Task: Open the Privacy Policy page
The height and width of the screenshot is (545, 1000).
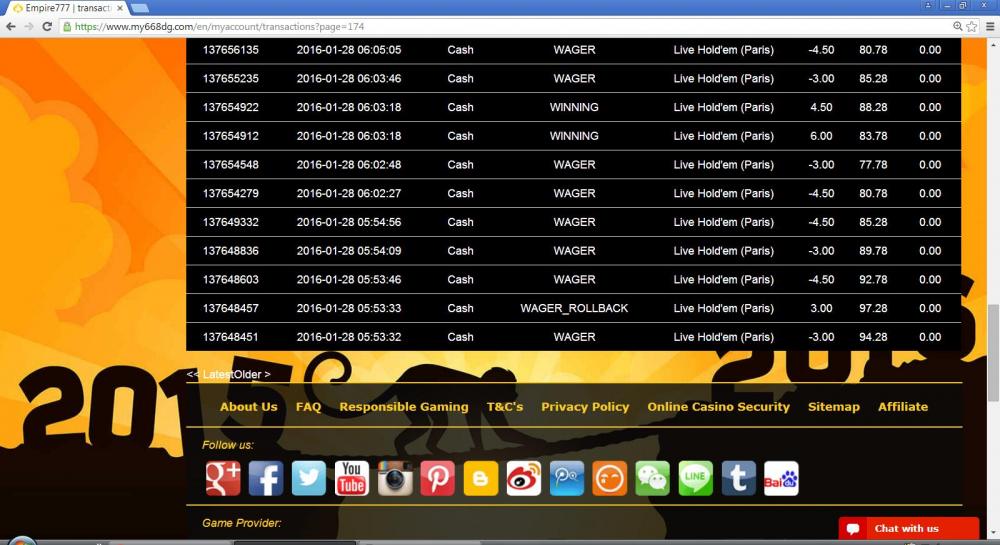Action: pos(585,407)
